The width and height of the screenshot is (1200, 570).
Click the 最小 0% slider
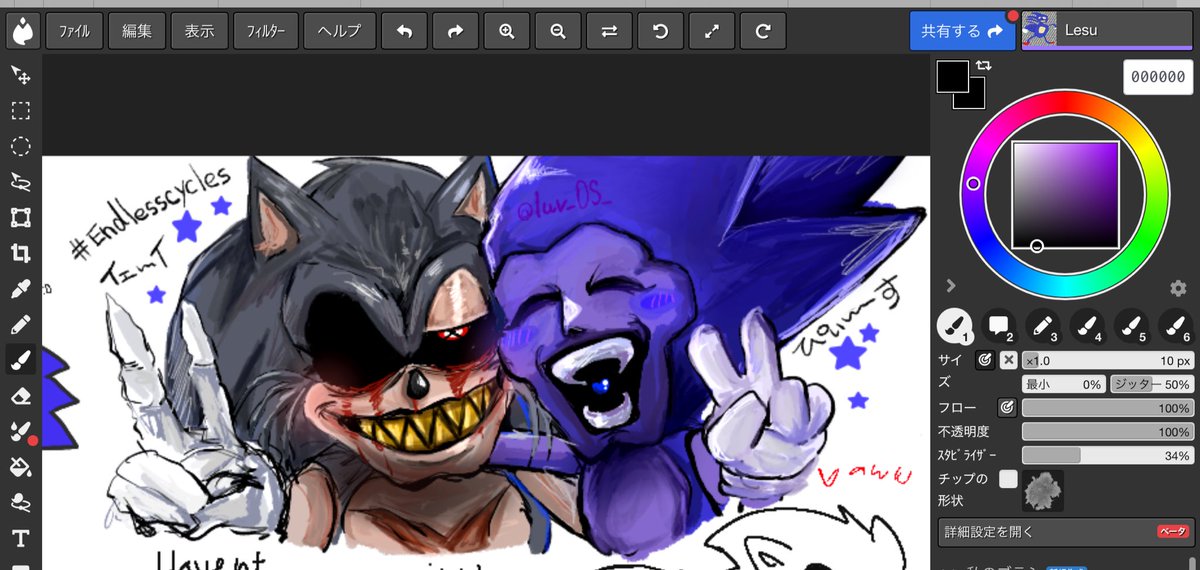coord(1063,384)
